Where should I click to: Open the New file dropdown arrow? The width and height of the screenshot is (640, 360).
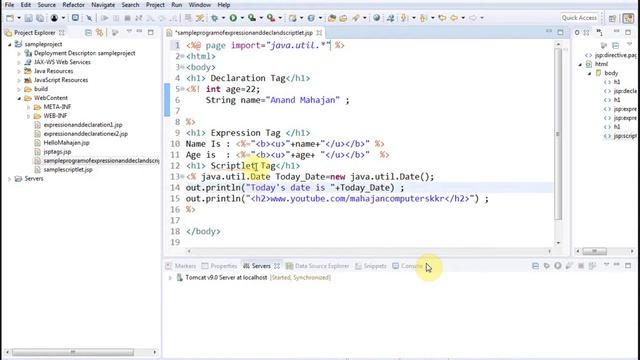[19, 18]
